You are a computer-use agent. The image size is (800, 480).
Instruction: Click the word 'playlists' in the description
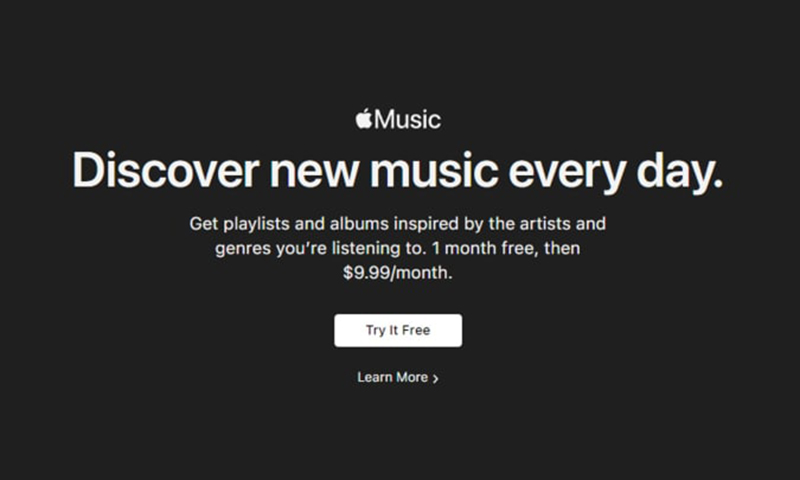click(257, 224)
